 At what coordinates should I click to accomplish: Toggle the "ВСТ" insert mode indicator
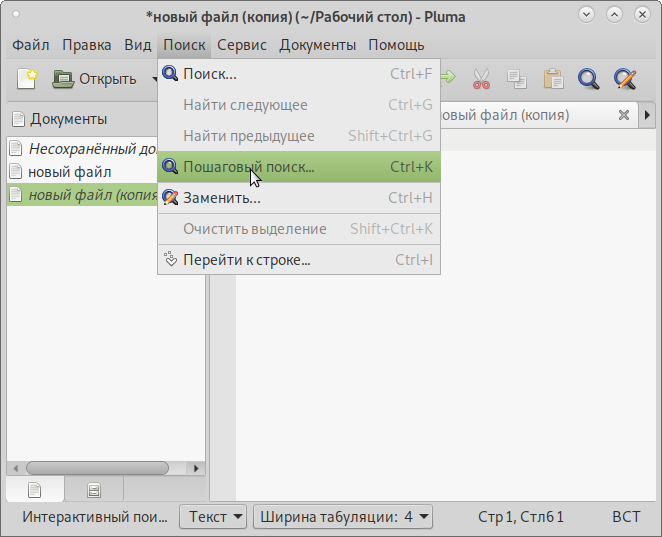(626, 517)
